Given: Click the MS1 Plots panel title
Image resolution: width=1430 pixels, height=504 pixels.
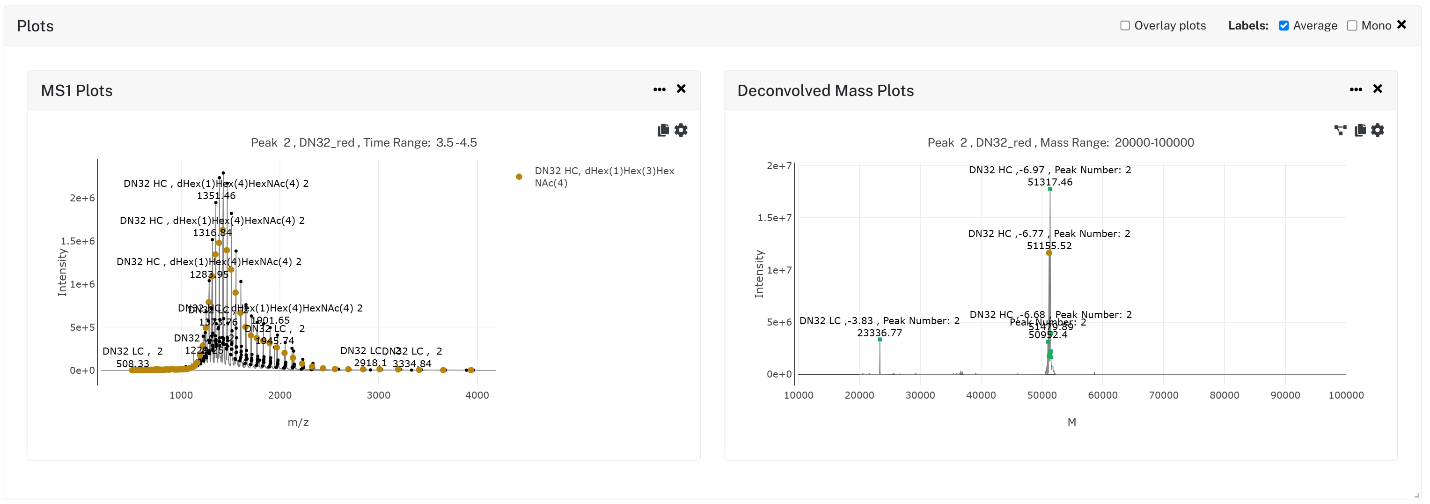Looking at the screenshot, I should point(77,90).
